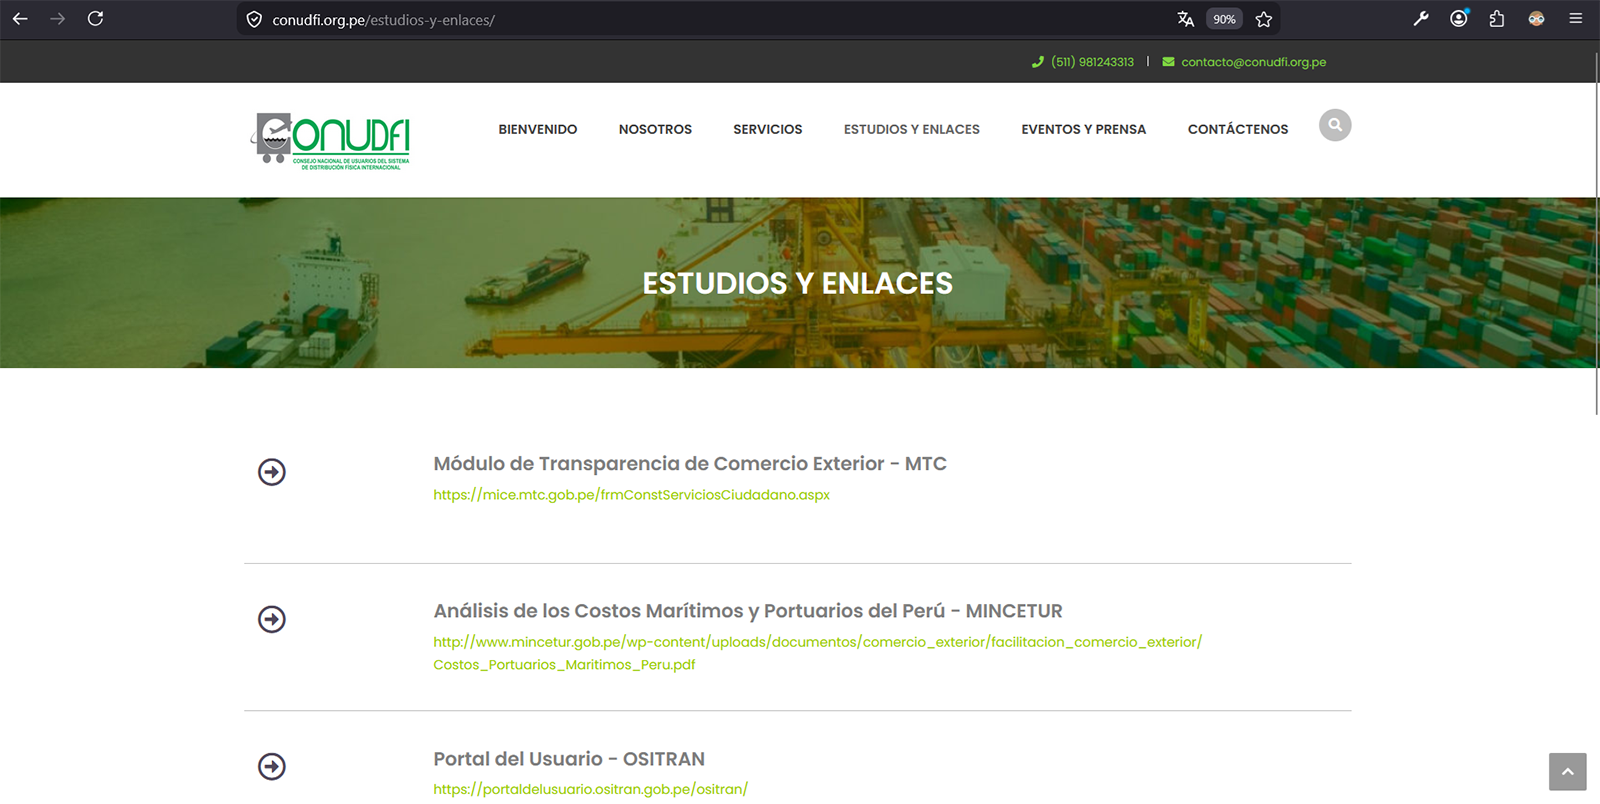Open the CONTÁCTENOS menu item

pyautogui.click(x=1238, y=129)
